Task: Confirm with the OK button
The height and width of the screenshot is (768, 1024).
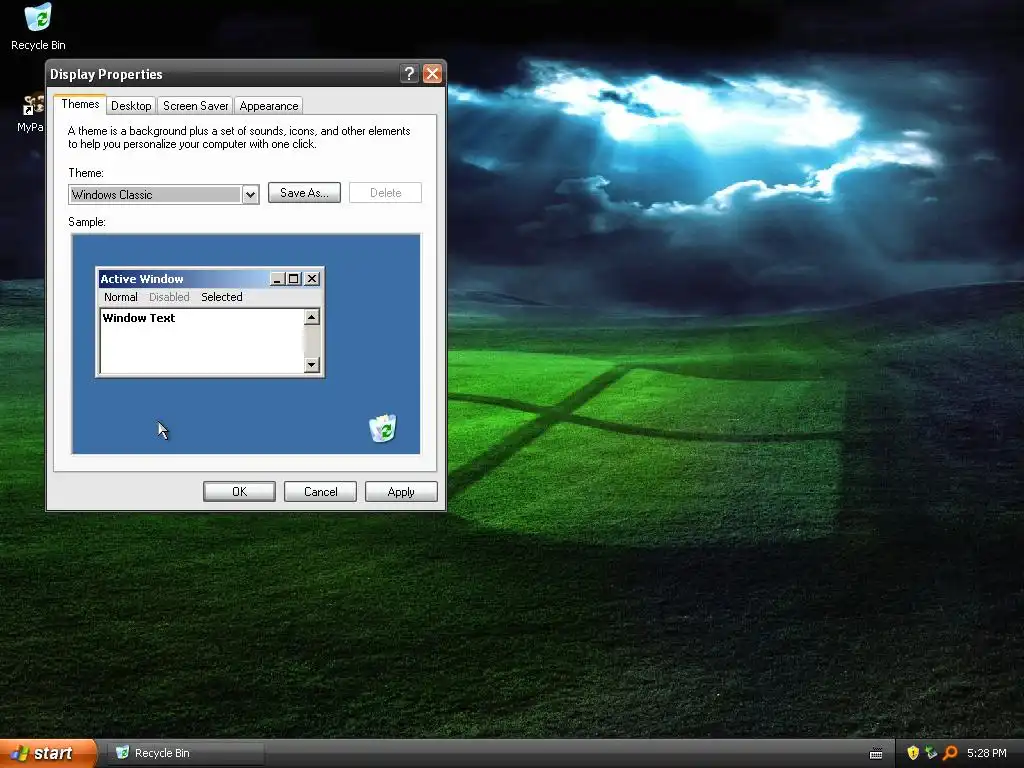Action: pyautogui.click(x=239, y=492)
